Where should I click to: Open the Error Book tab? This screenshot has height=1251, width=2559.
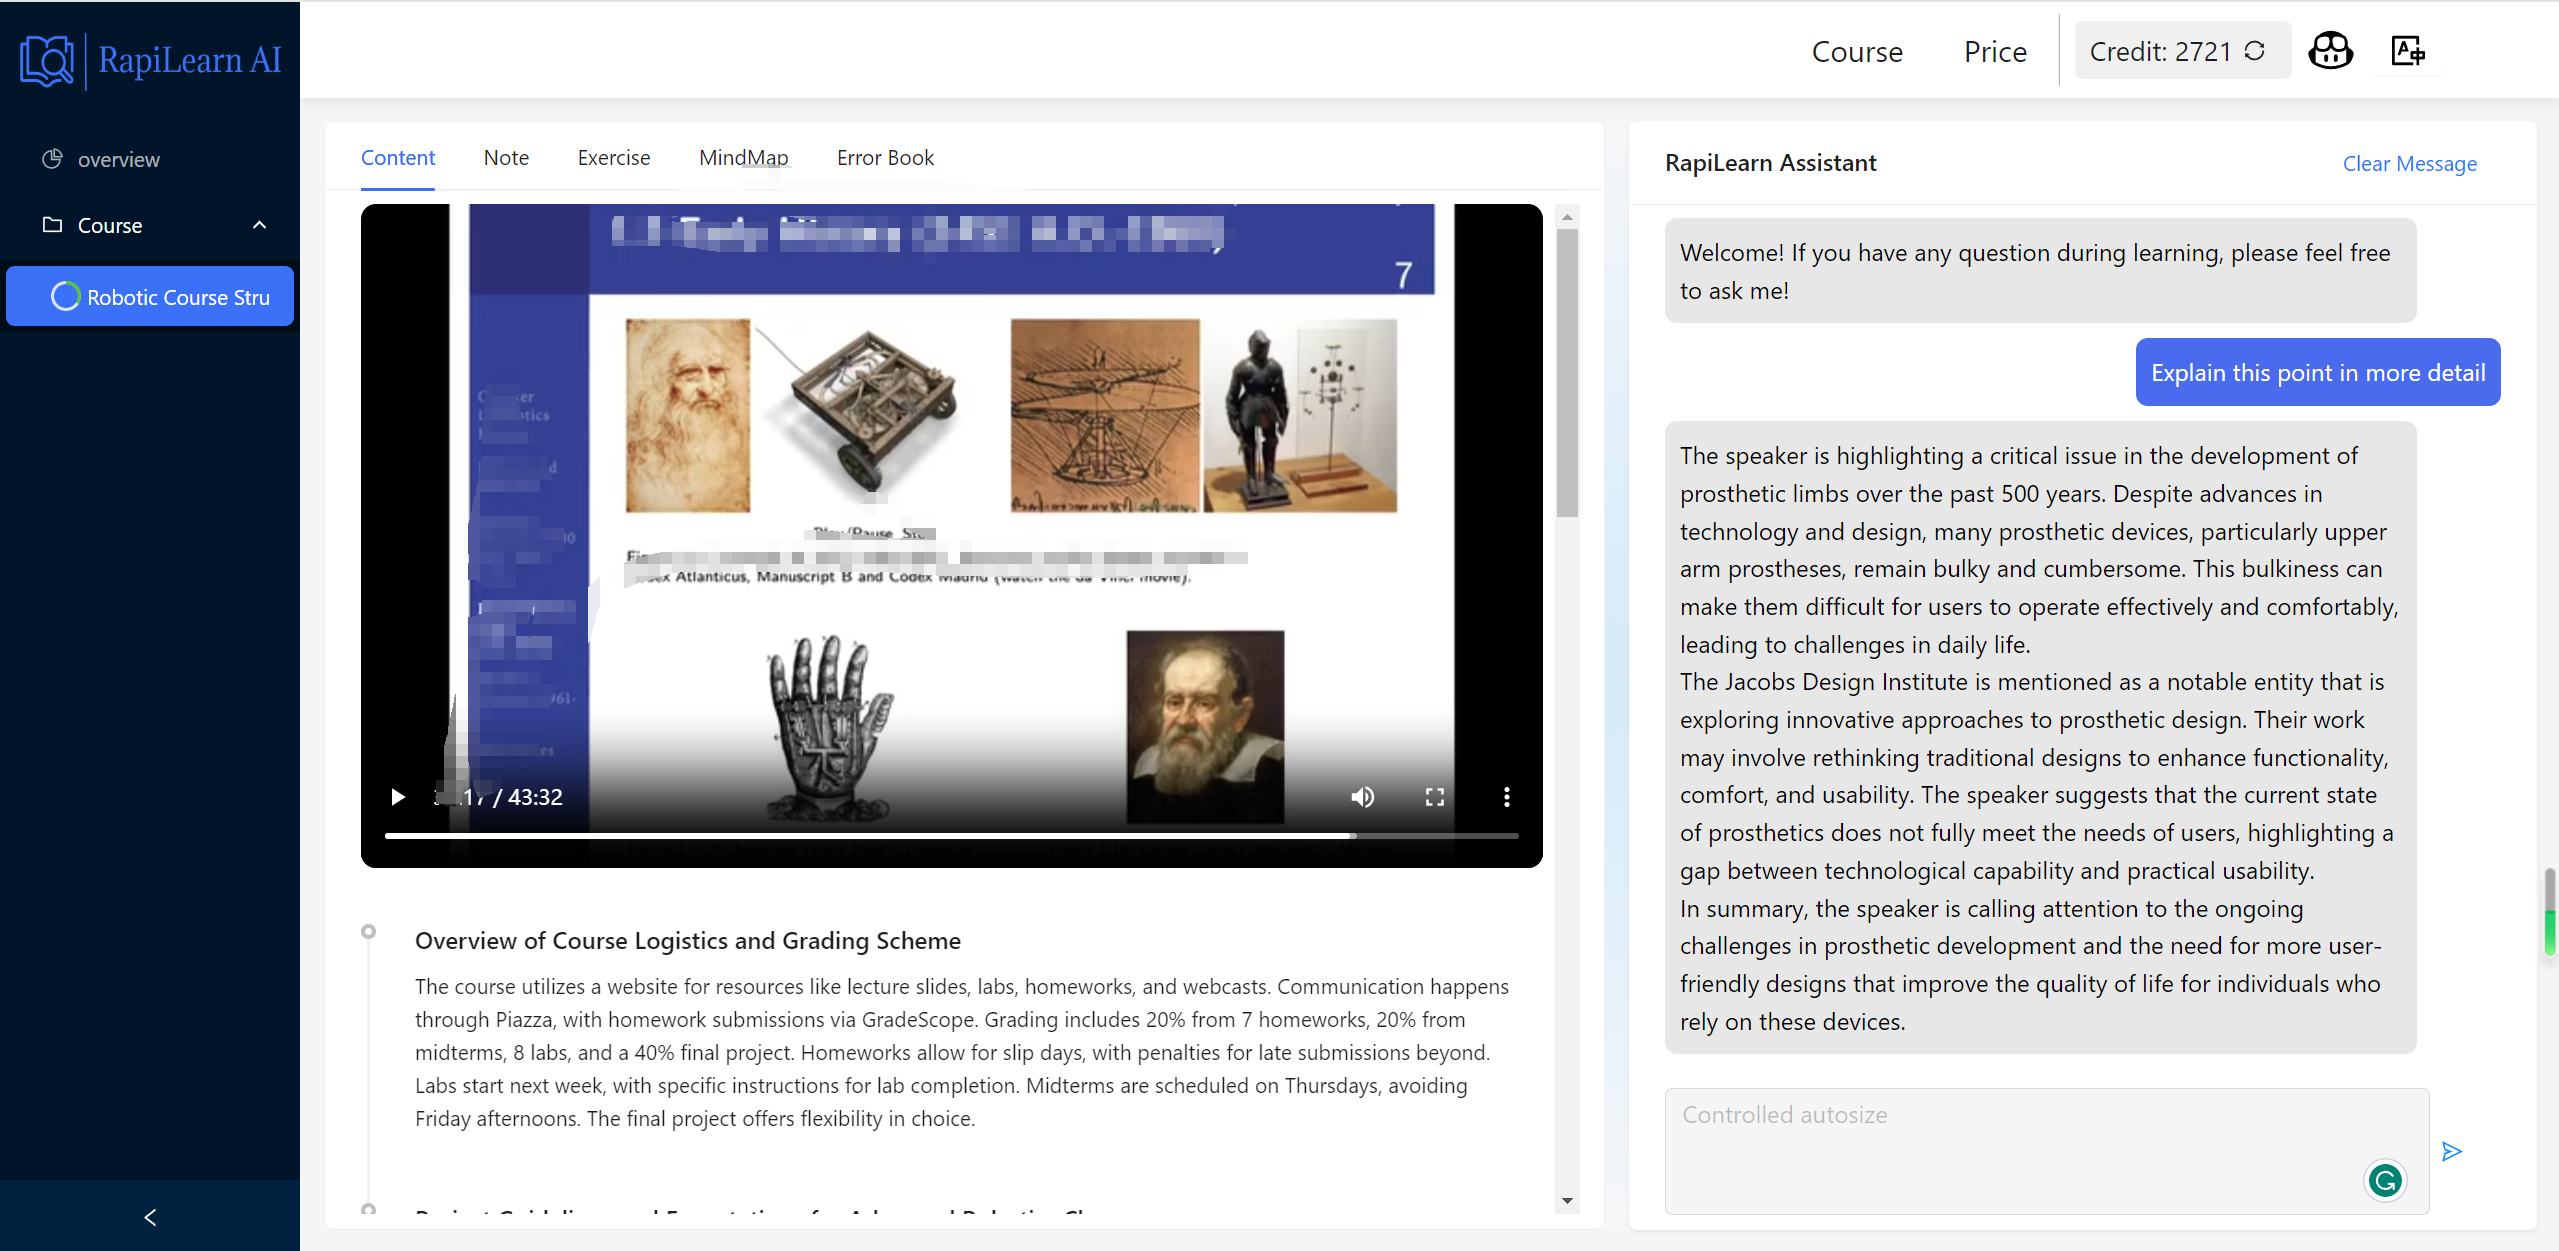(885, 158)
